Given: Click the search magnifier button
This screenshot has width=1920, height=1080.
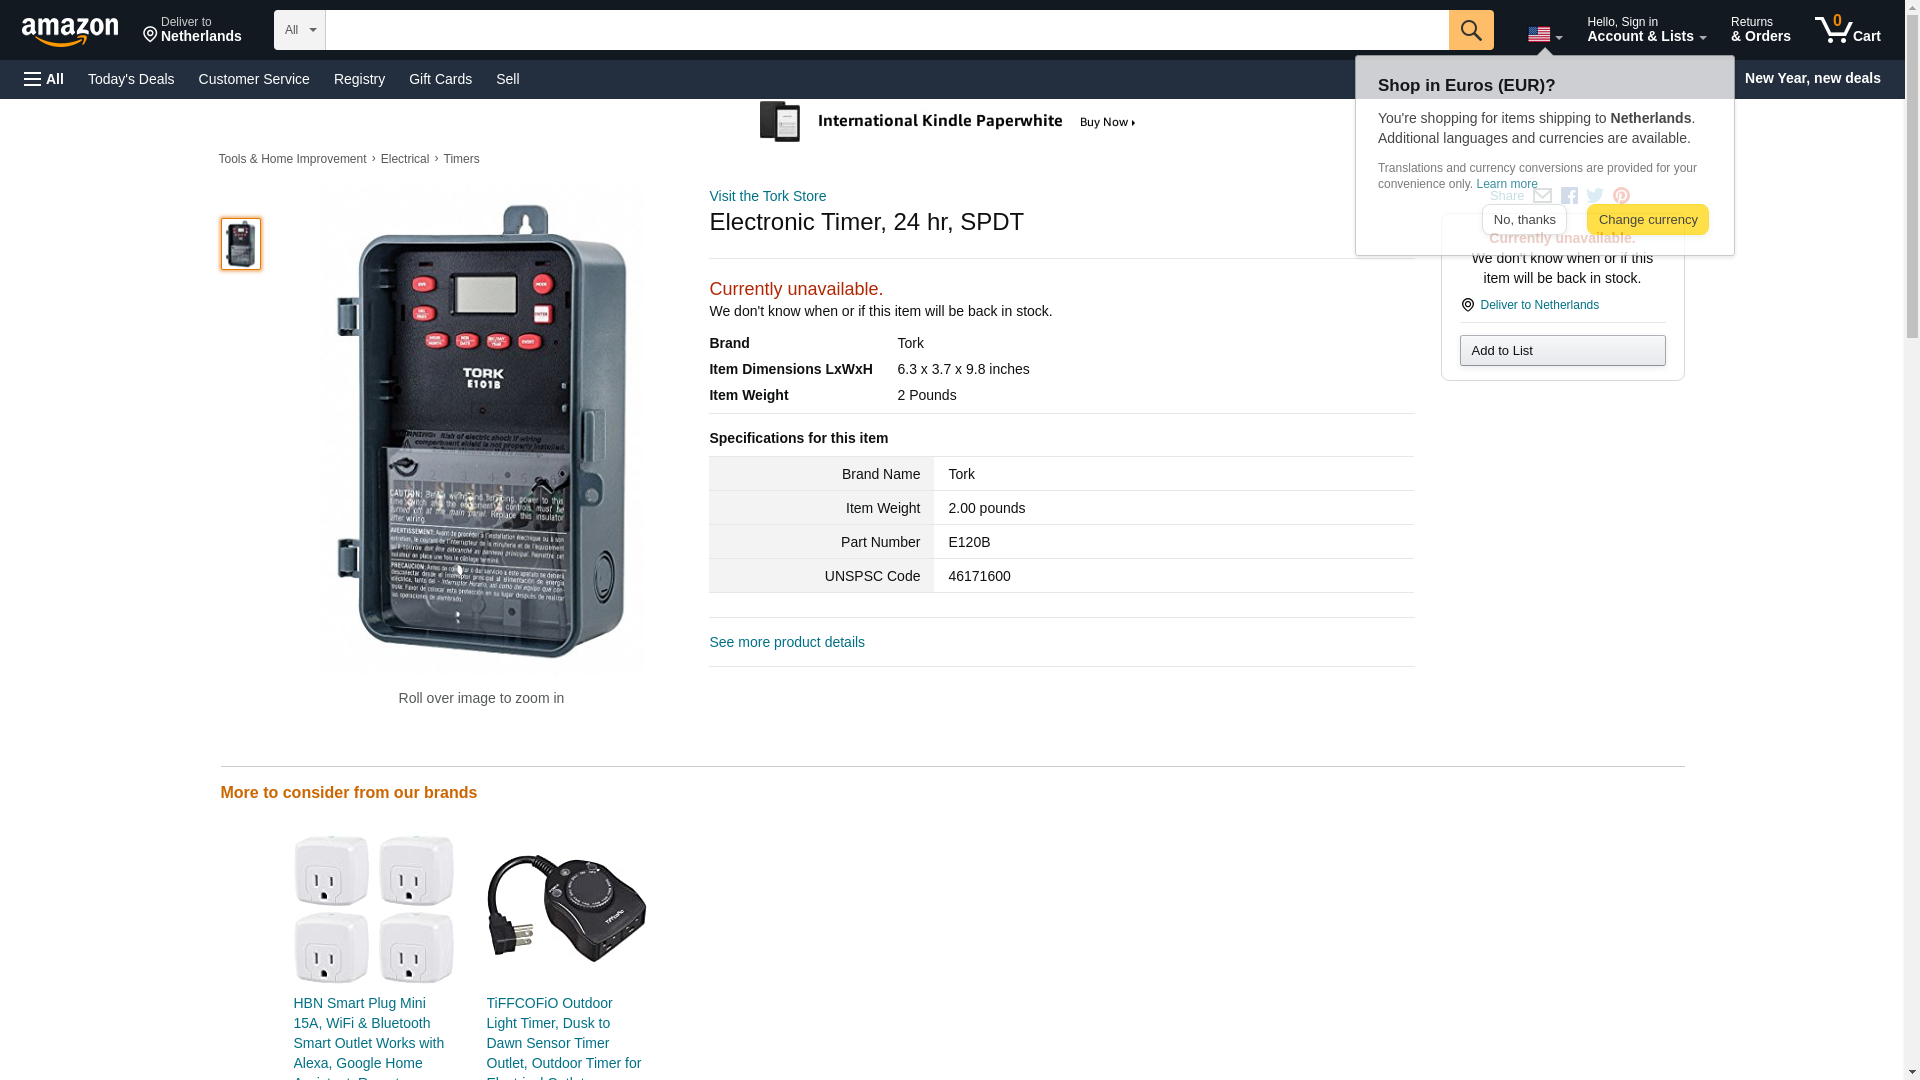Looking at the screenshot, I should click(x=1470, y=30).
